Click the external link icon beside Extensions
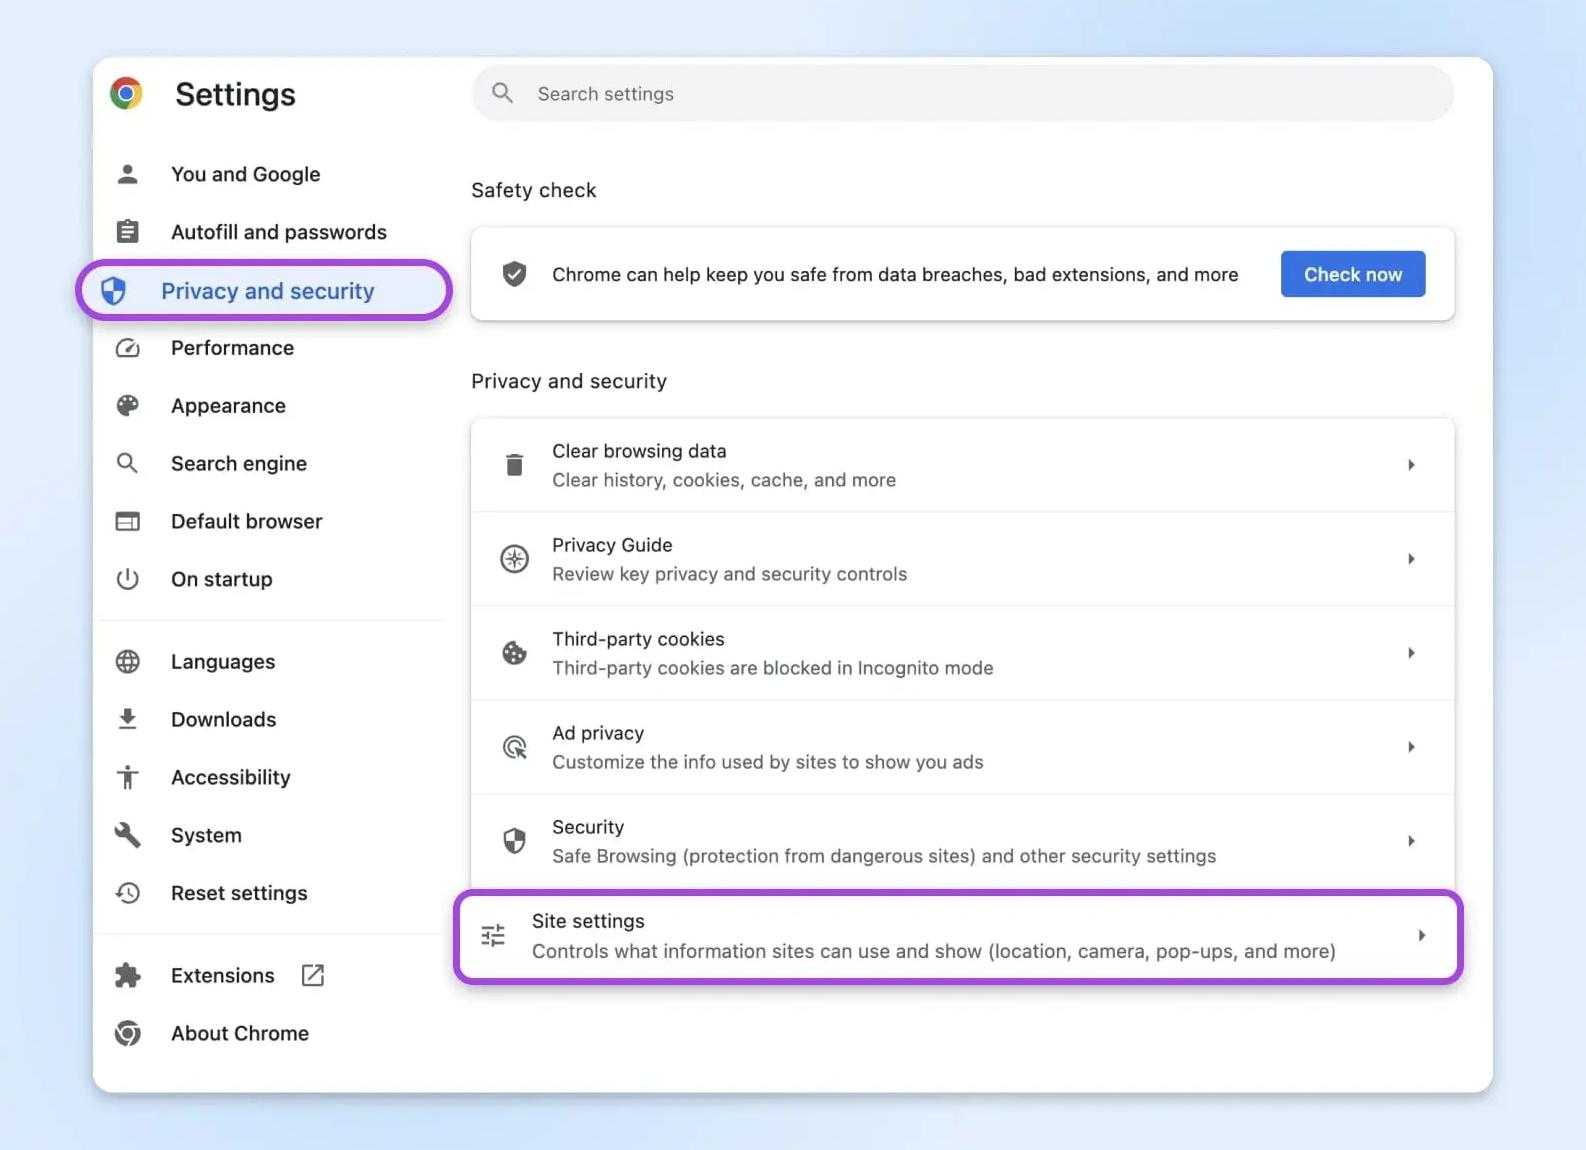The image size is (1586, 1150). (313, 975)
